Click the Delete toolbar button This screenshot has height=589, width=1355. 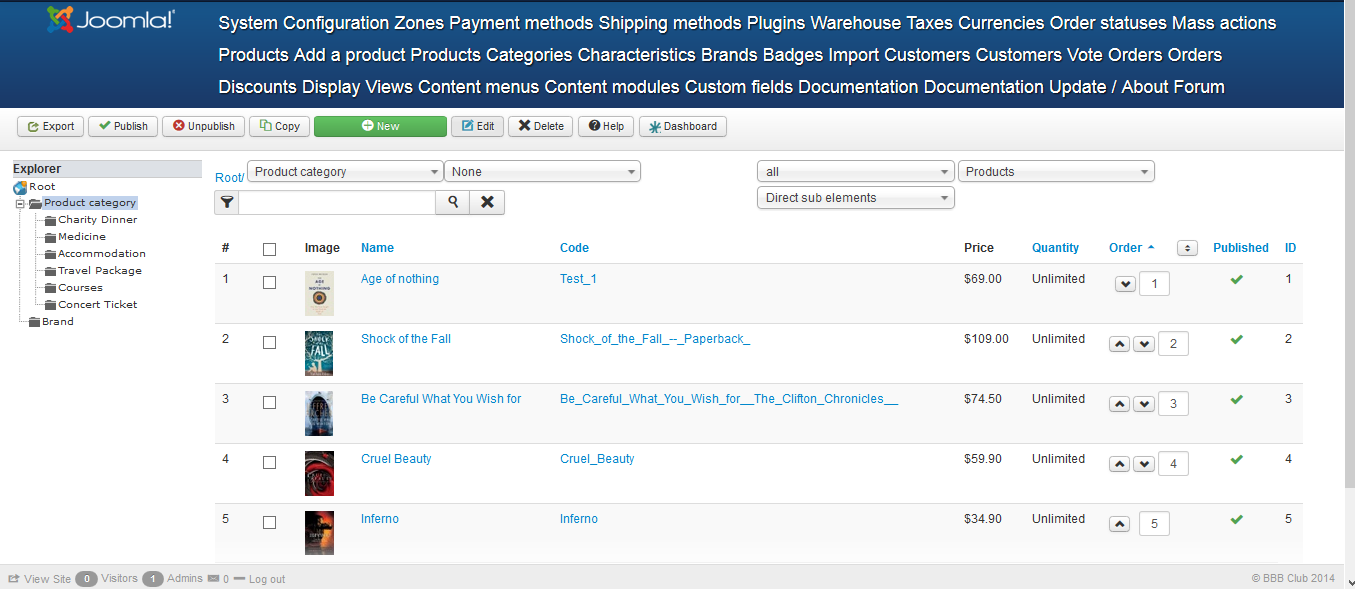click(x=540, y=127)
